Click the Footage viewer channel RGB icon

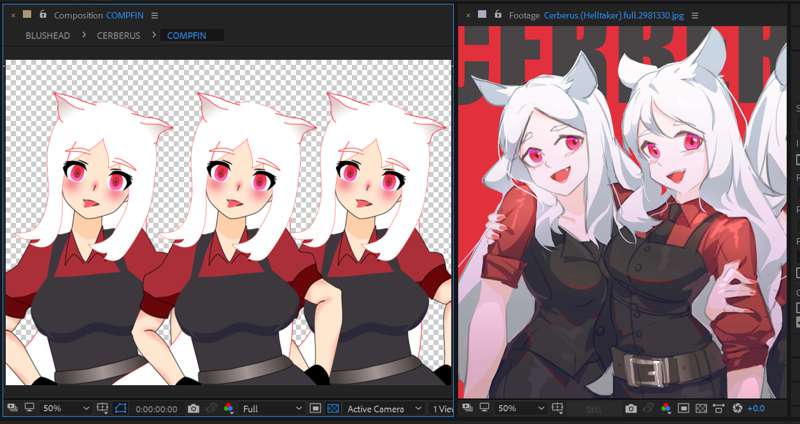click(665, 409)
